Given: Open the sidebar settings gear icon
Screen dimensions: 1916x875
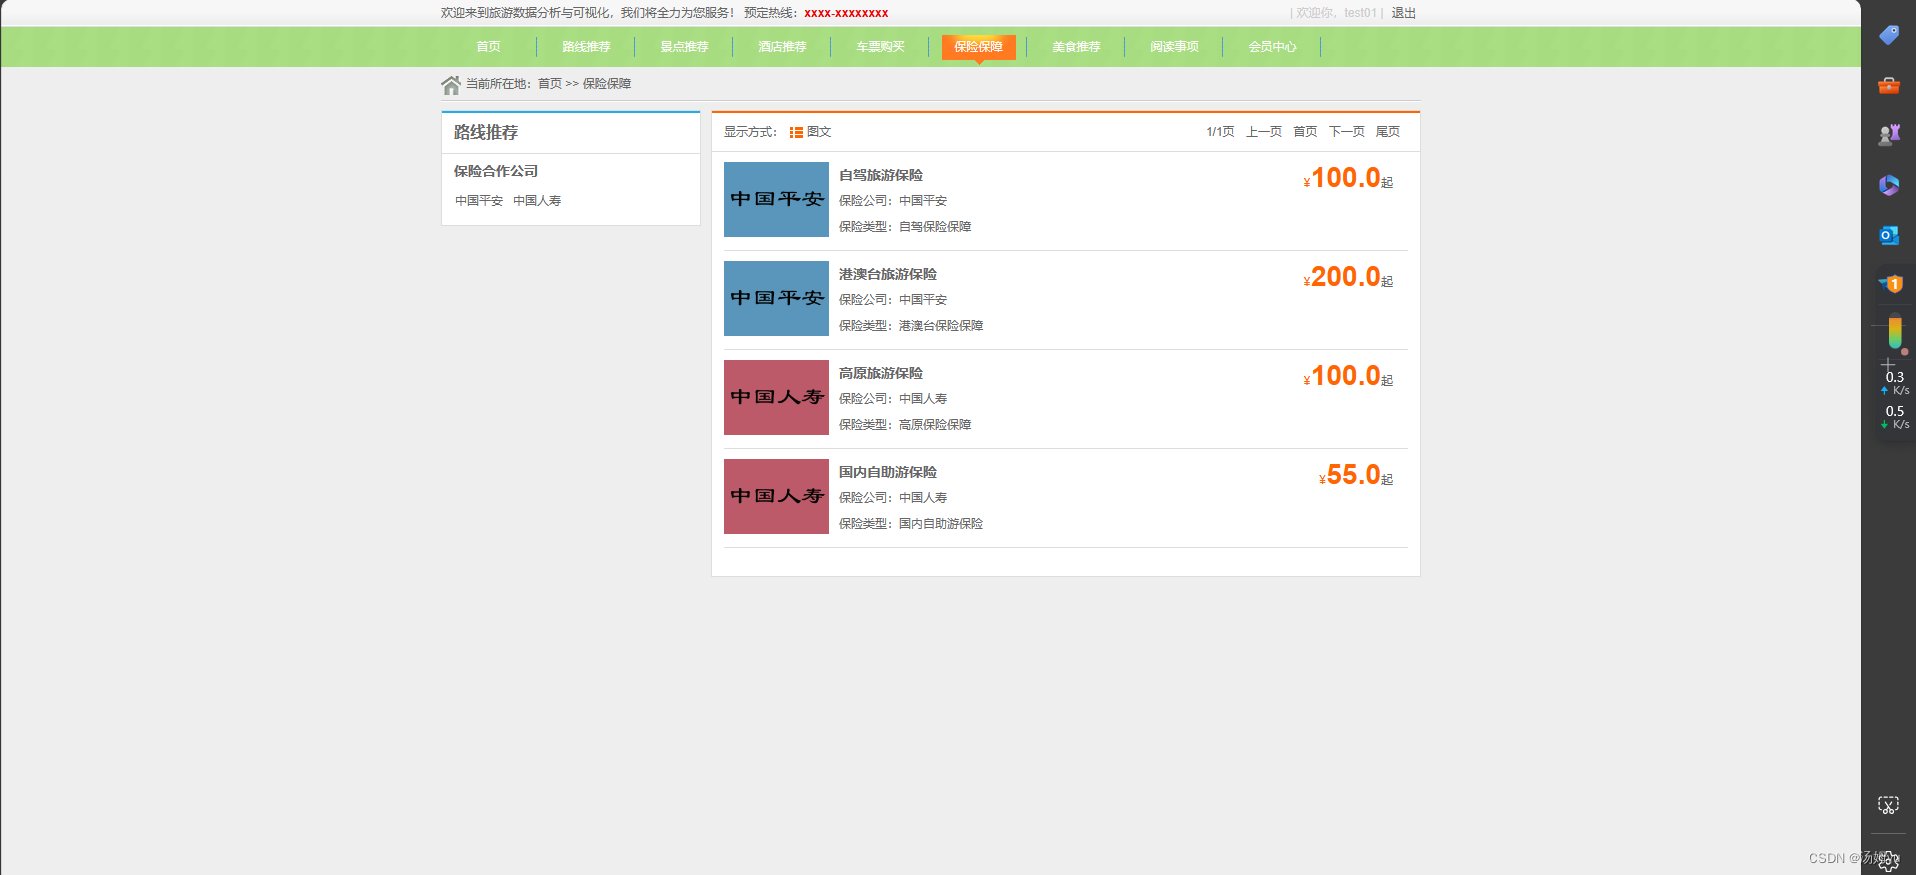Looking at the screenshot, I should [1888, 861].
